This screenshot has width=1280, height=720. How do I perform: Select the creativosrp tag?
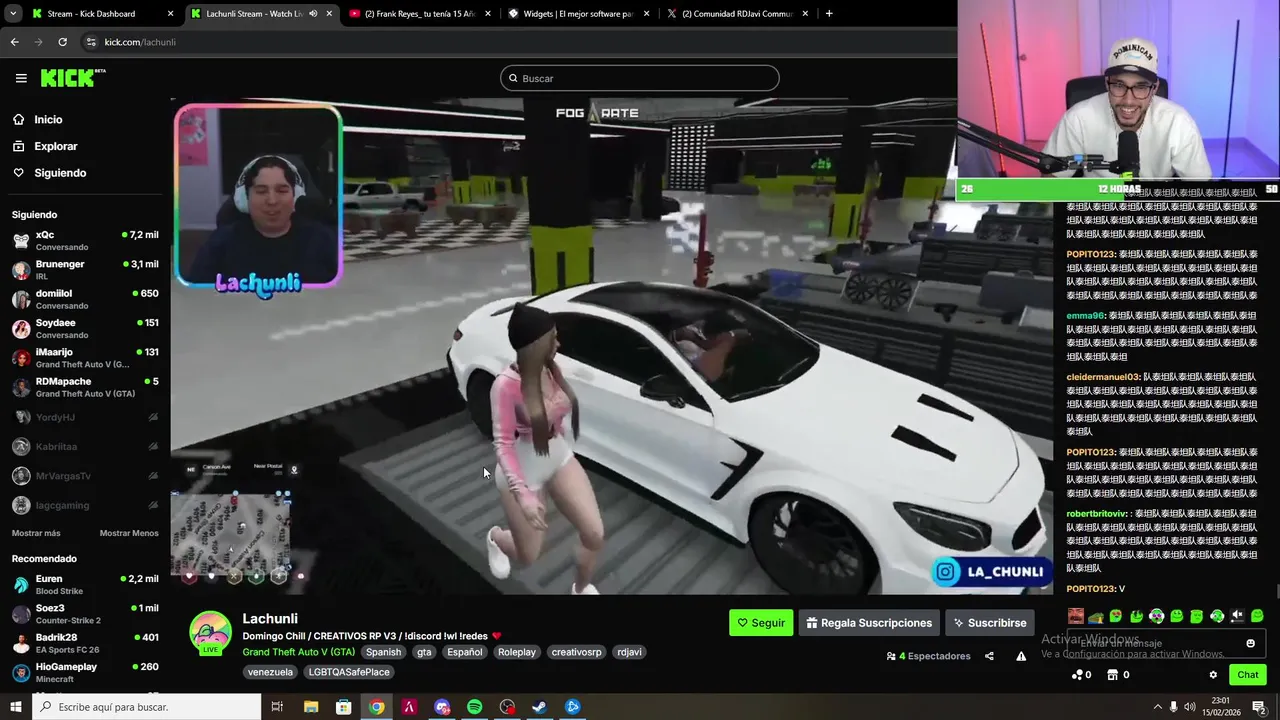click(x=576, y=652)
